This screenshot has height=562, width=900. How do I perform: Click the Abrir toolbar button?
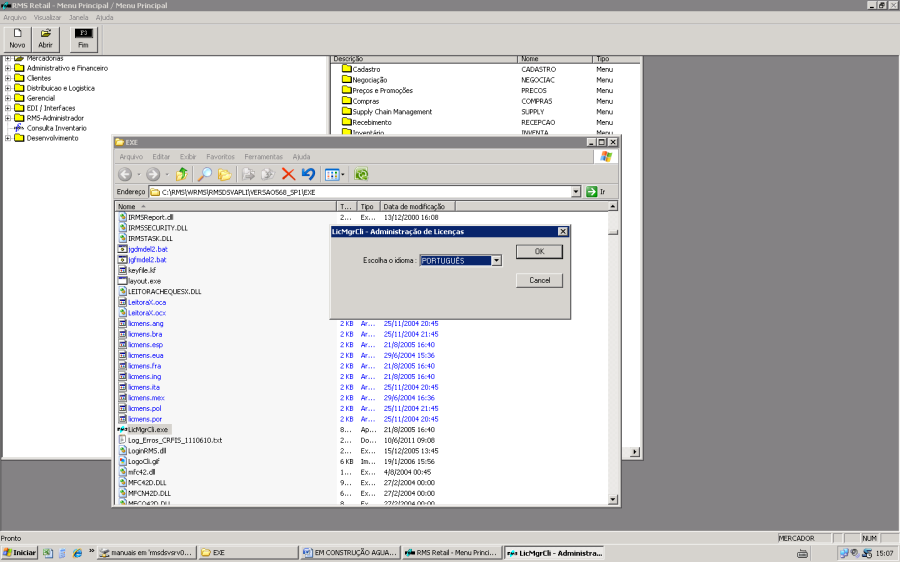(x=45, y=39)
